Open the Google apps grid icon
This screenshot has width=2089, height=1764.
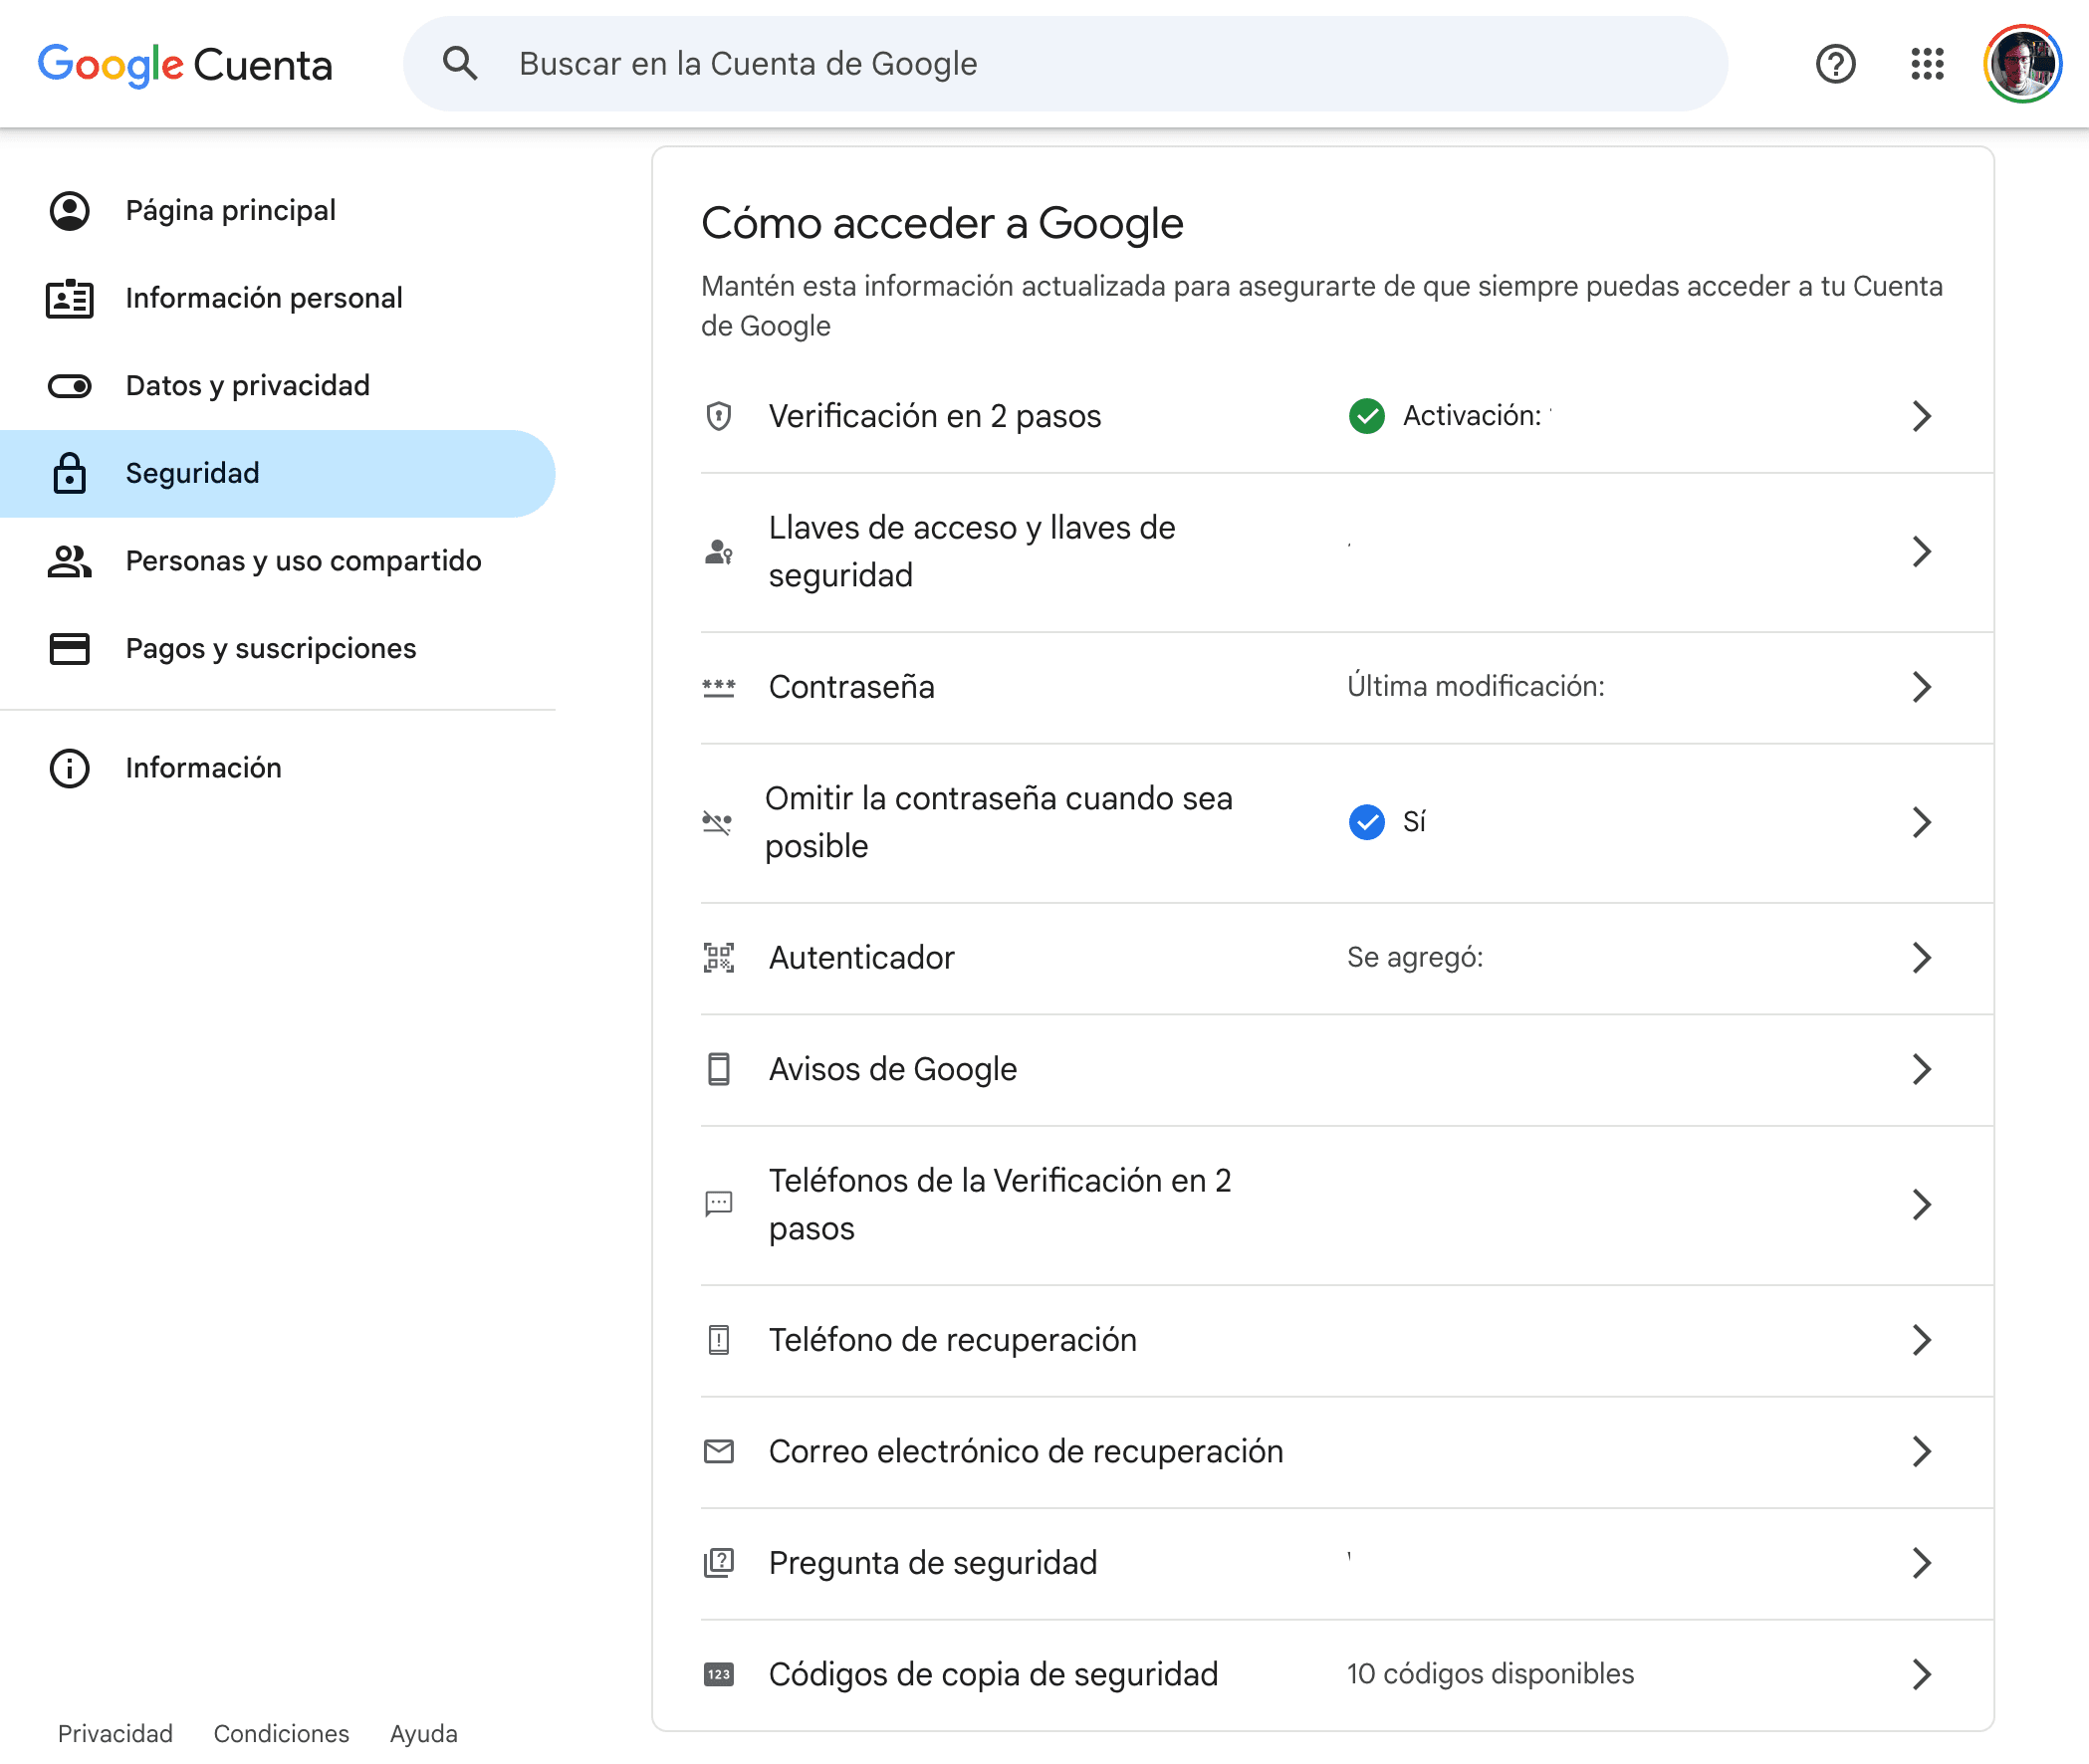pyautogui.click(x=1926, y=64)
